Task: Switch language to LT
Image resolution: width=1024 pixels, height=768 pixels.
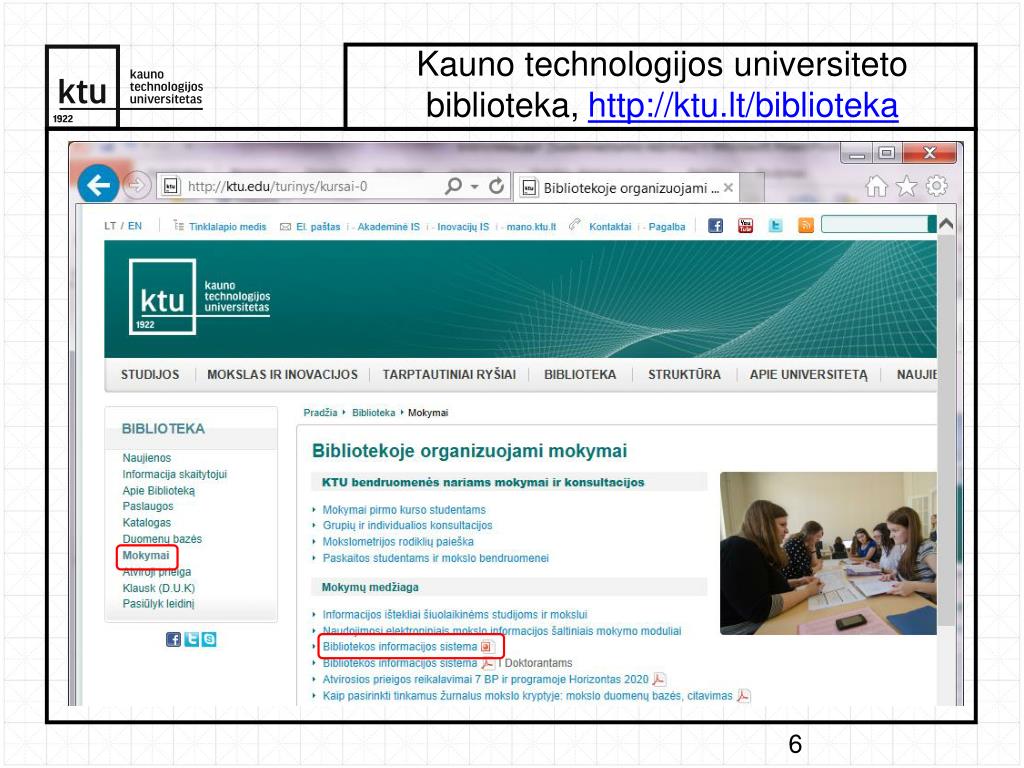Action: click(110, 226)
